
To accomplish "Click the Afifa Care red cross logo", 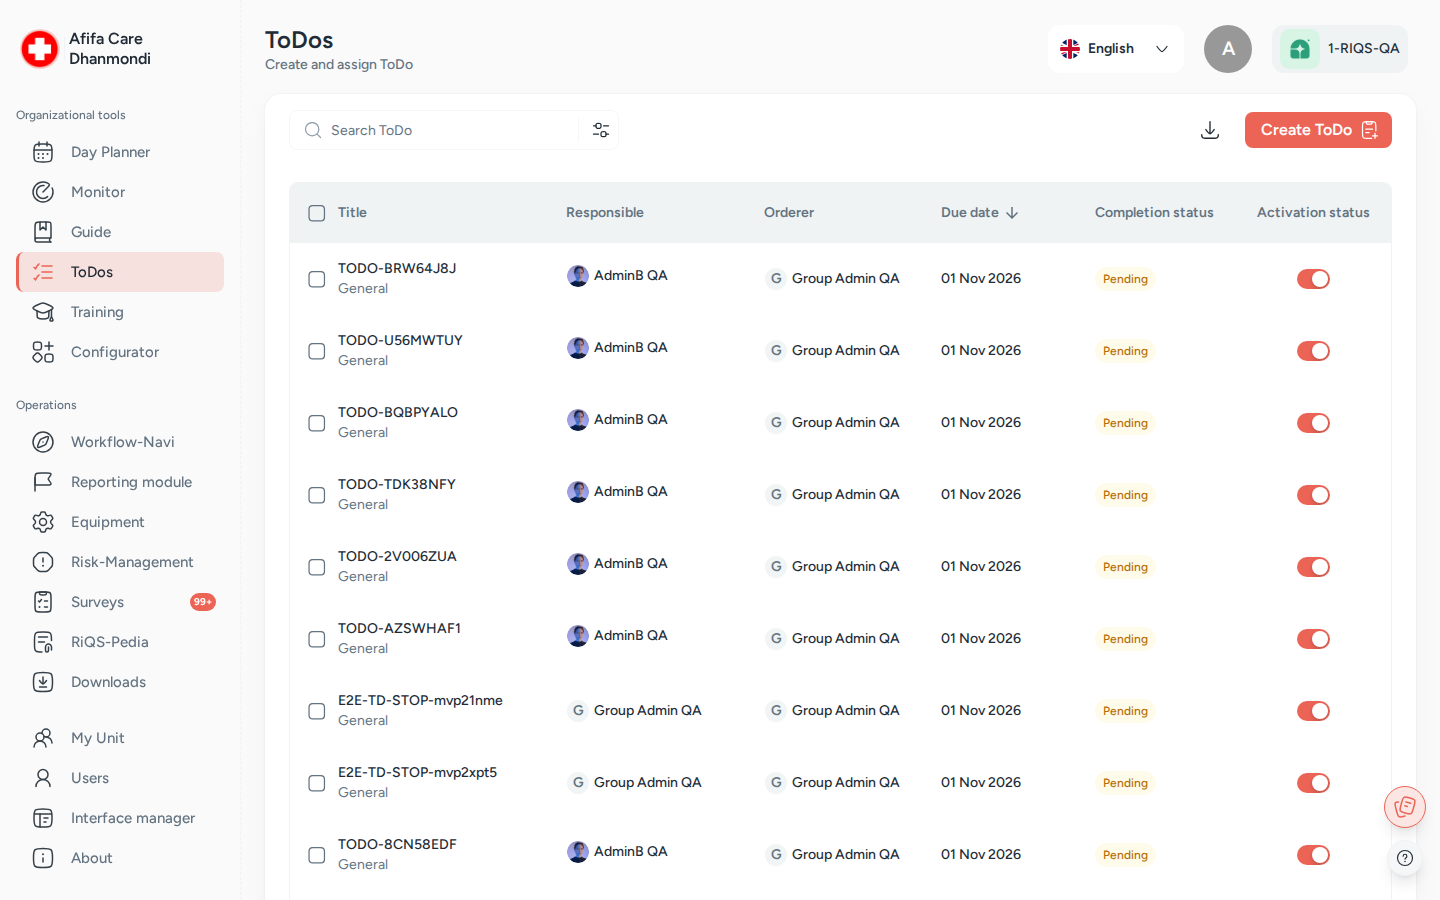I will point(40,49).
